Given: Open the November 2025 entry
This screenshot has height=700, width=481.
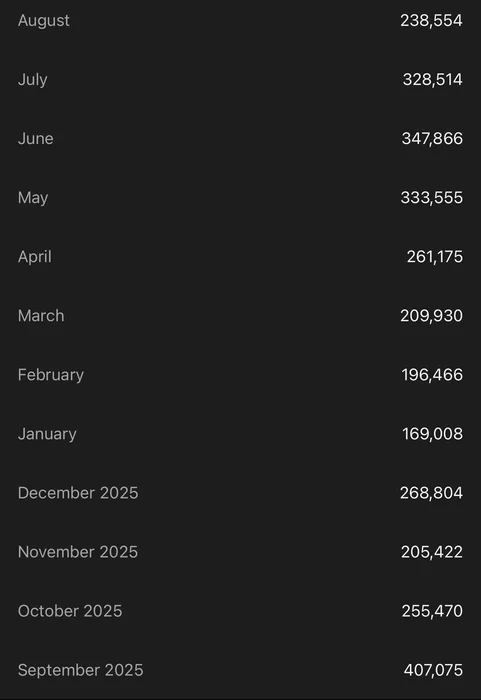Looking at the screenshot, I should coord(240,552).
